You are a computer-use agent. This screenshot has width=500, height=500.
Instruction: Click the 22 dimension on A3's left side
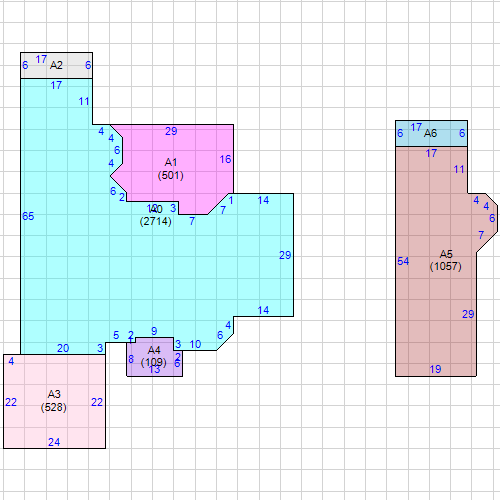point(11,402)
